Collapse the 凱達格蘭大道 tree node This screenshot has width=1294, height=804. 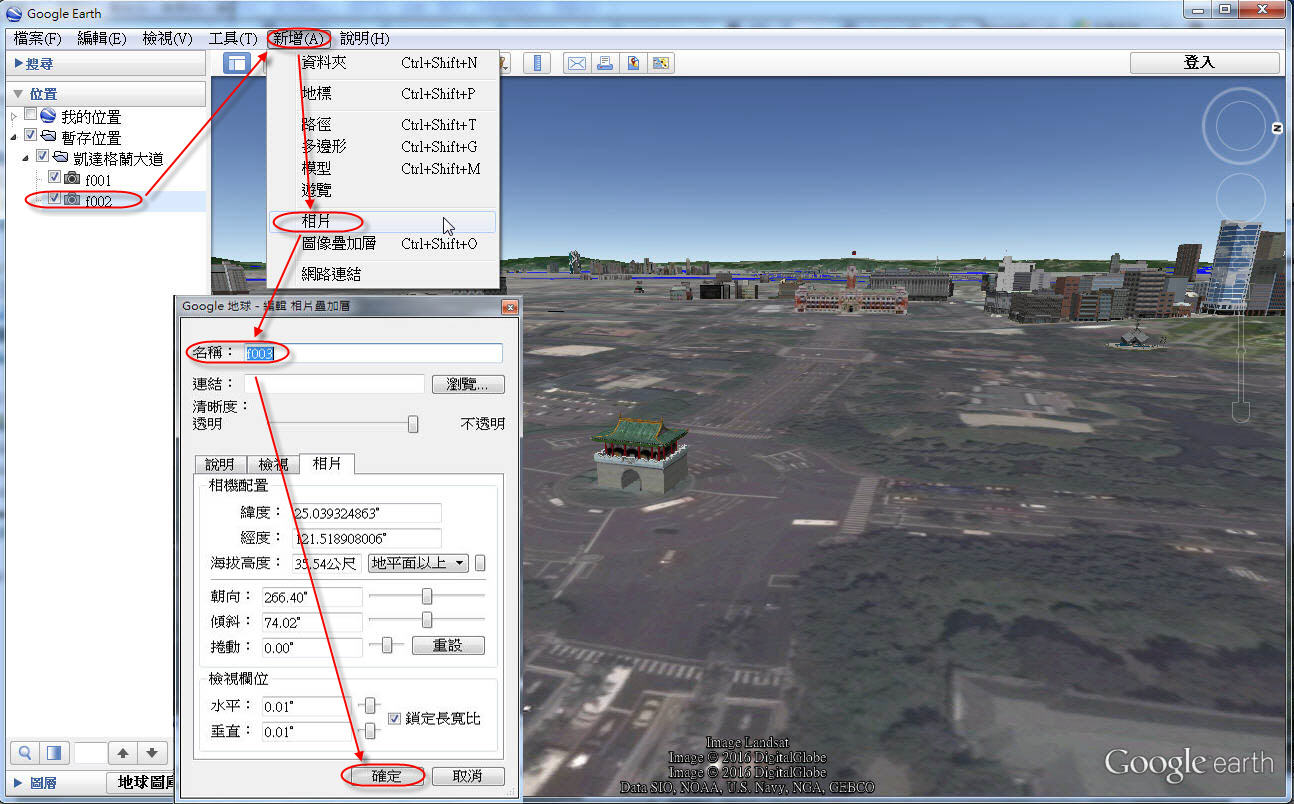point(26,158)
